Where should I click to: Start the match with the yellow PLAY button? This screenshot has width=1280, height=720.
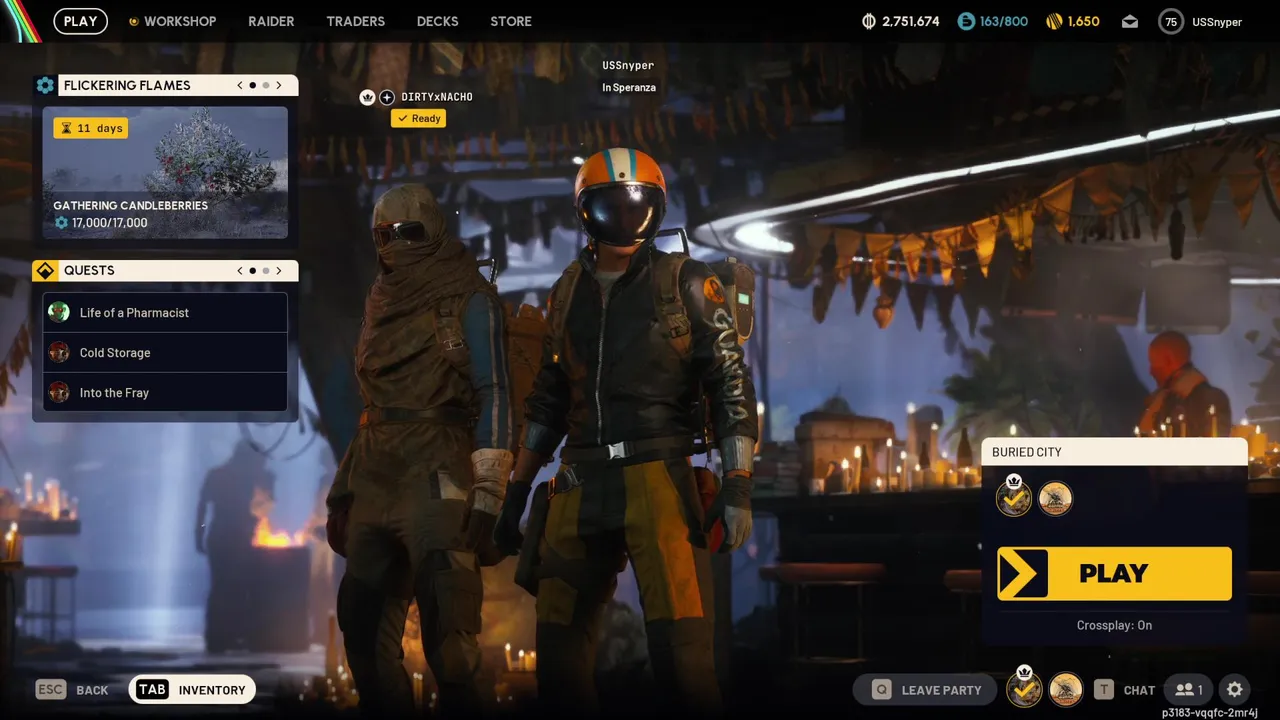[1114, 573]
